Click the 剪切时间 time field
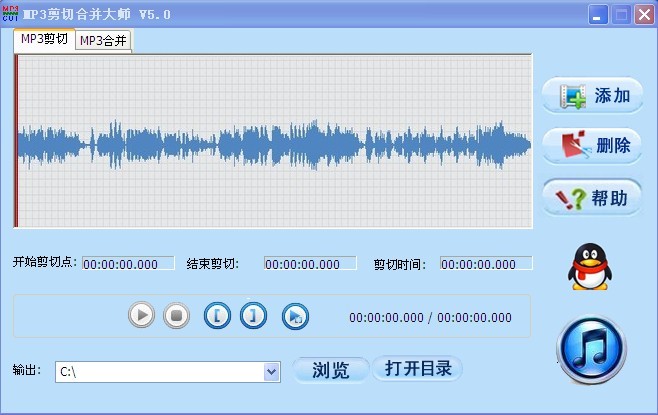Screen dimensions: 658x415 [x=486, y=264]
